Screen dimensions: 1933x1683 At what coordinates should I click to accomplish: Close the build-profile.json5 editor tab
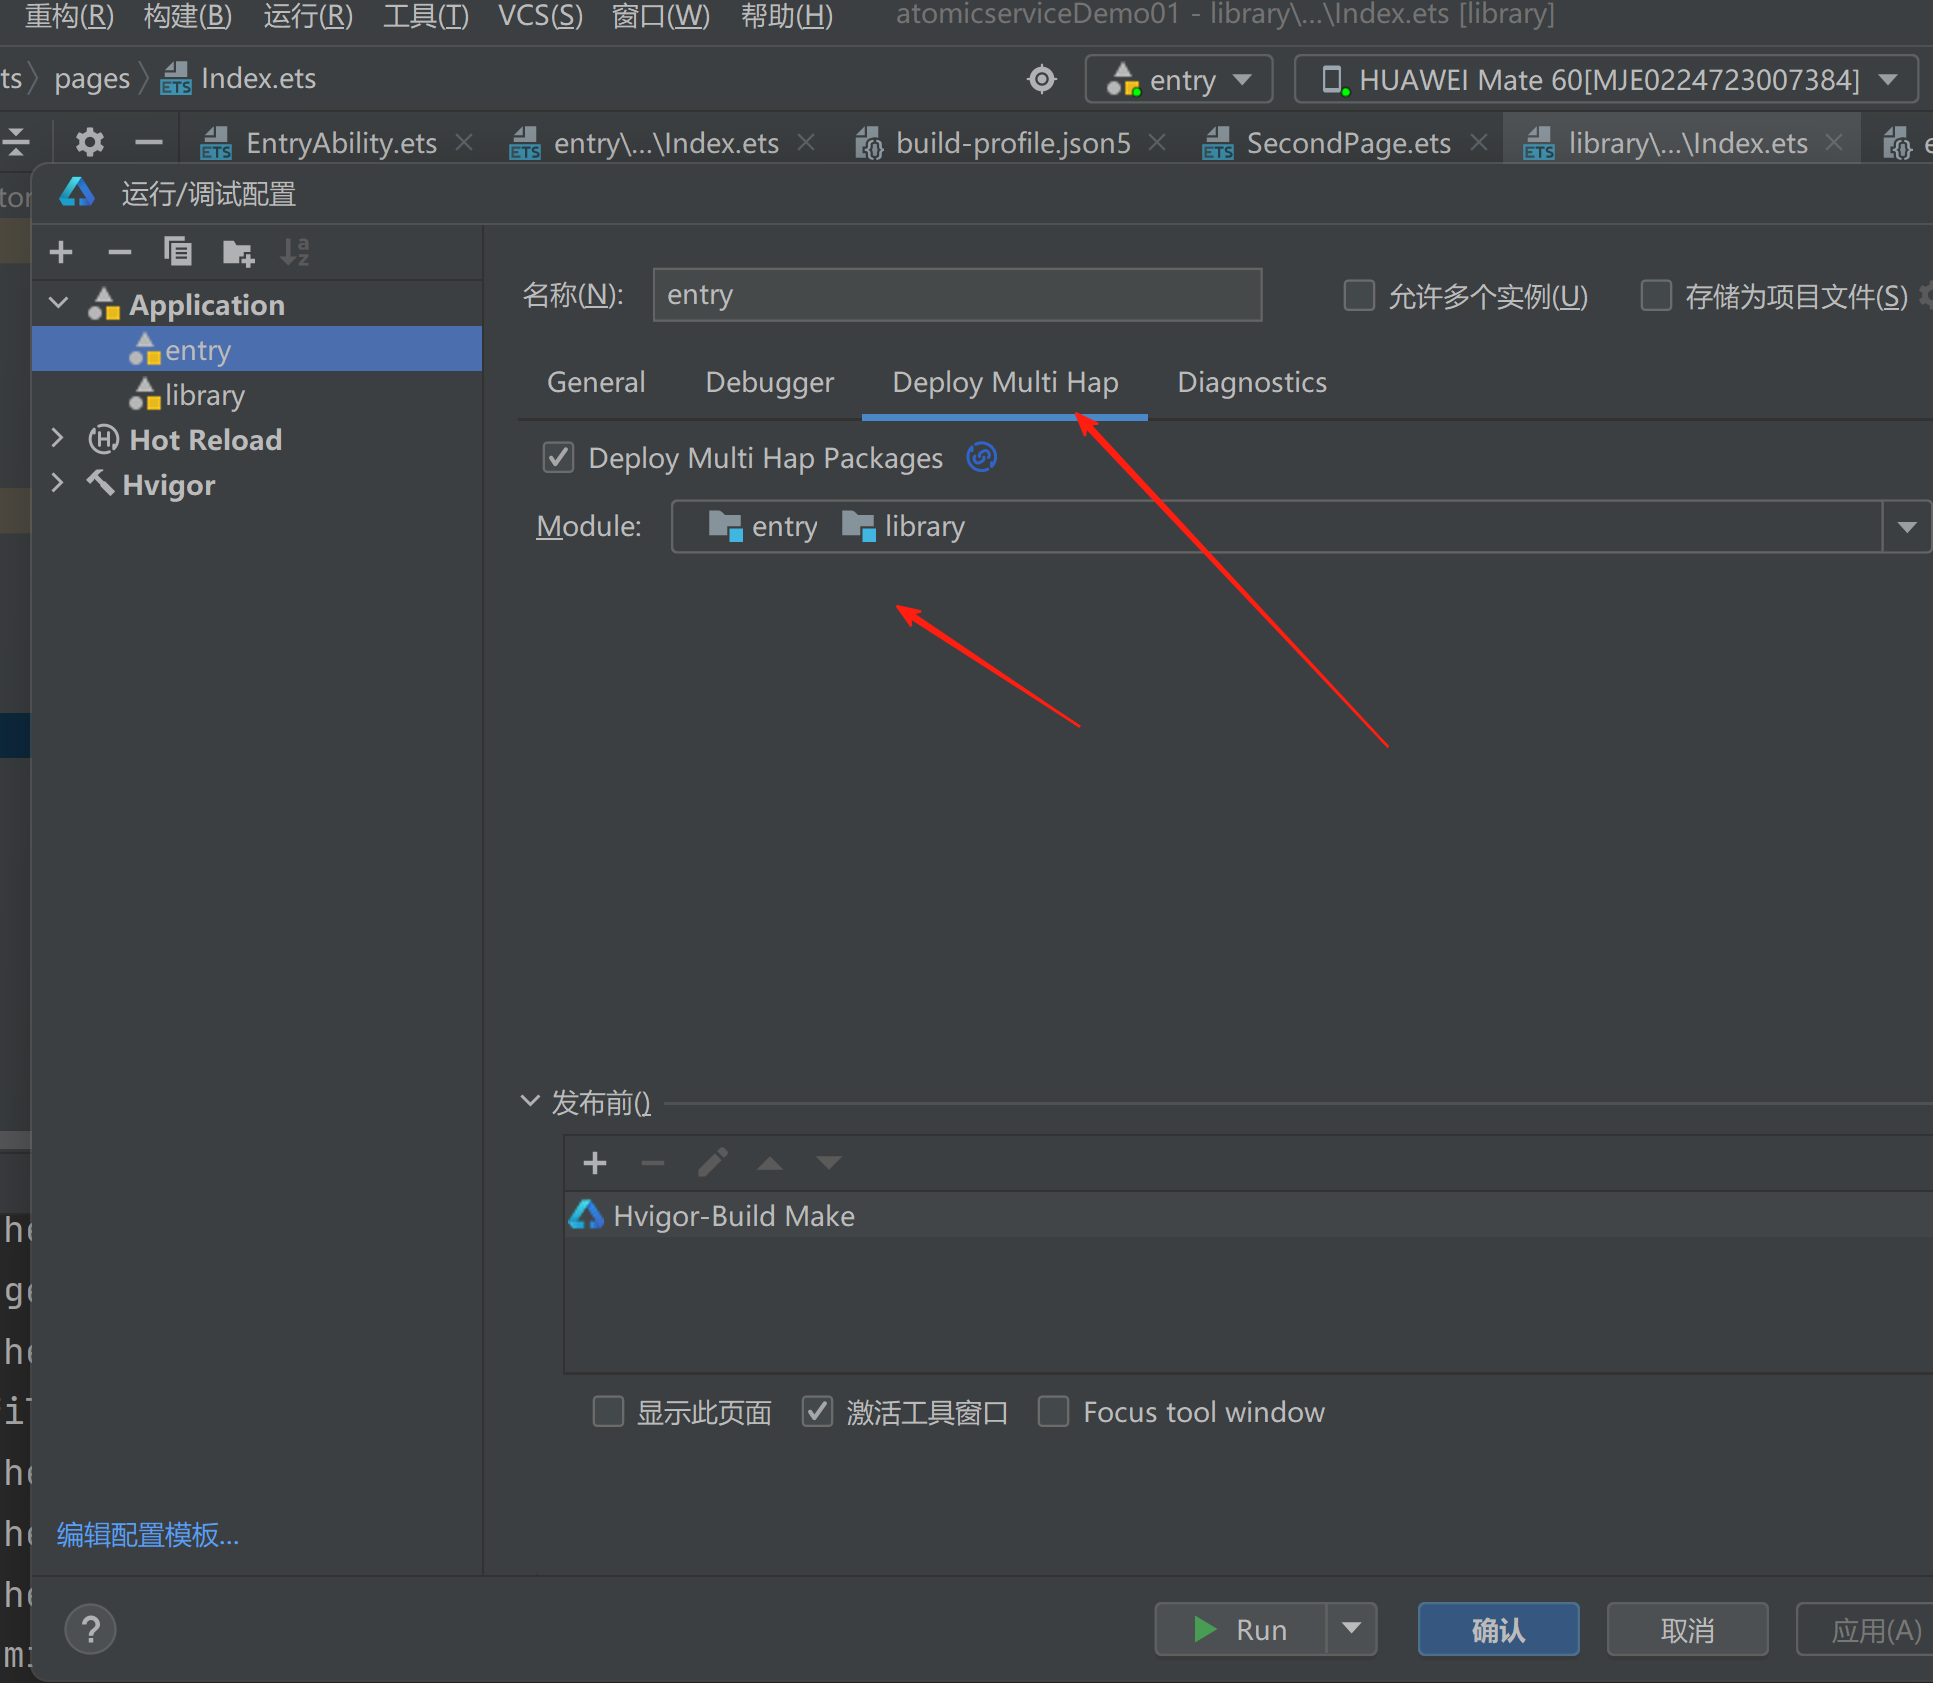[x=1158, y=143]
